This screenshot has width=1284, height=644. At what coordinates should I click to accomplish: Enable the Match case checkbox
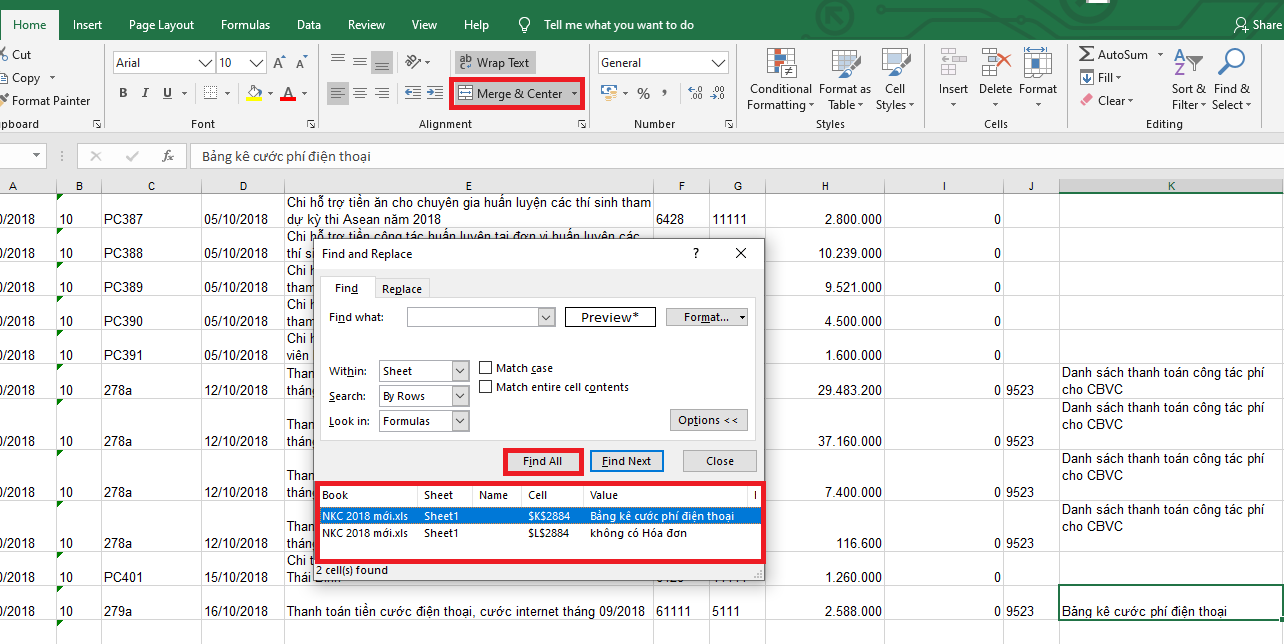tap(486, 368)
